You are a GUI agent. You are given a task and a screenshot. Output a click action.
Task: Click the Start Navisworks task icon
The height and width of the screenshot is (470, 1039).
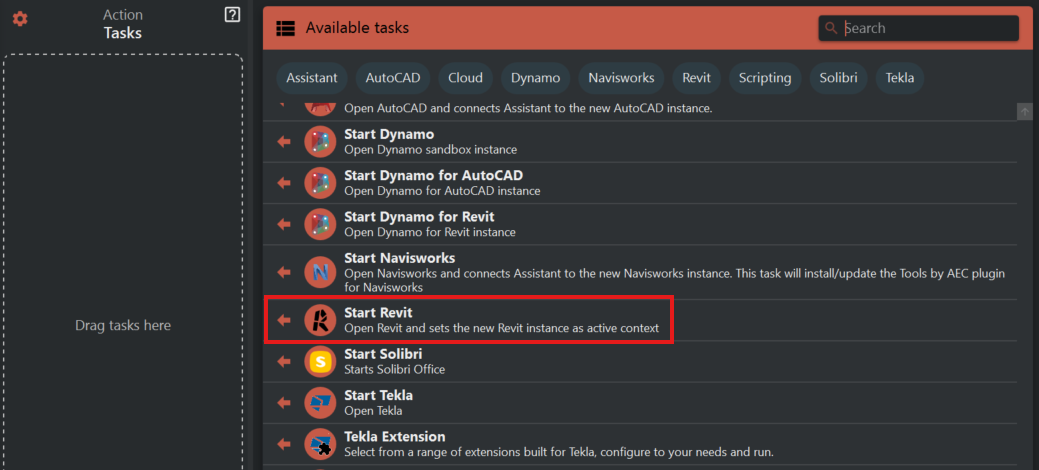pos(320,271)
